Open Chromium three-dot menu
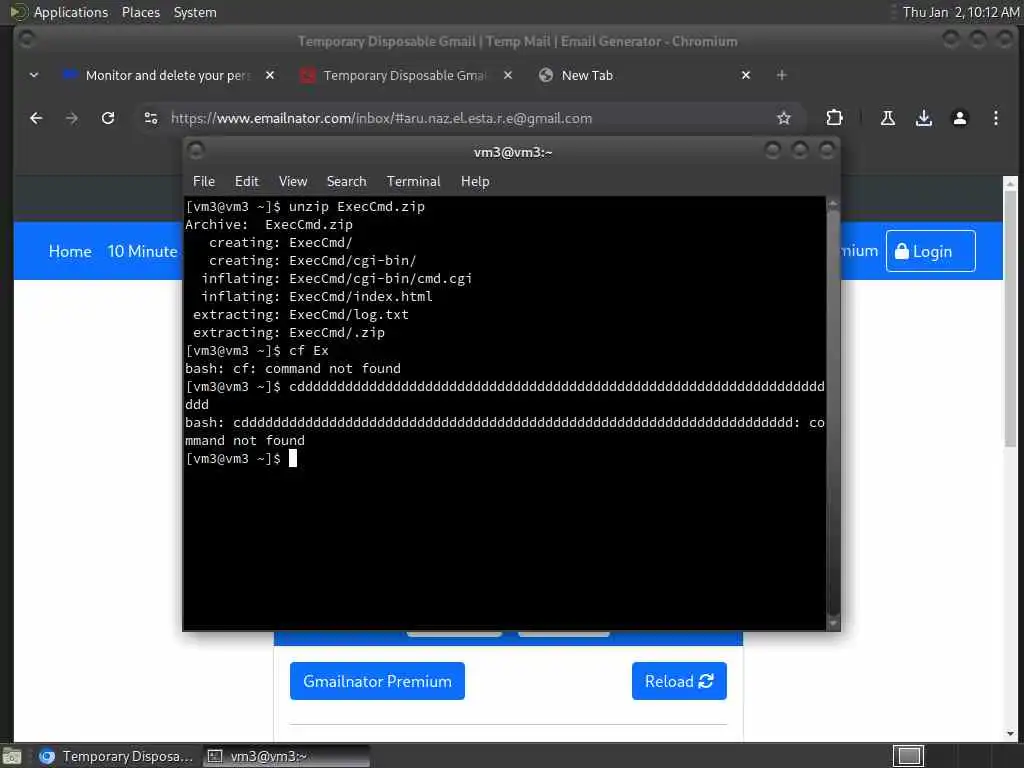This screenshot has width=1024, height=768. (x=995, y=118)
